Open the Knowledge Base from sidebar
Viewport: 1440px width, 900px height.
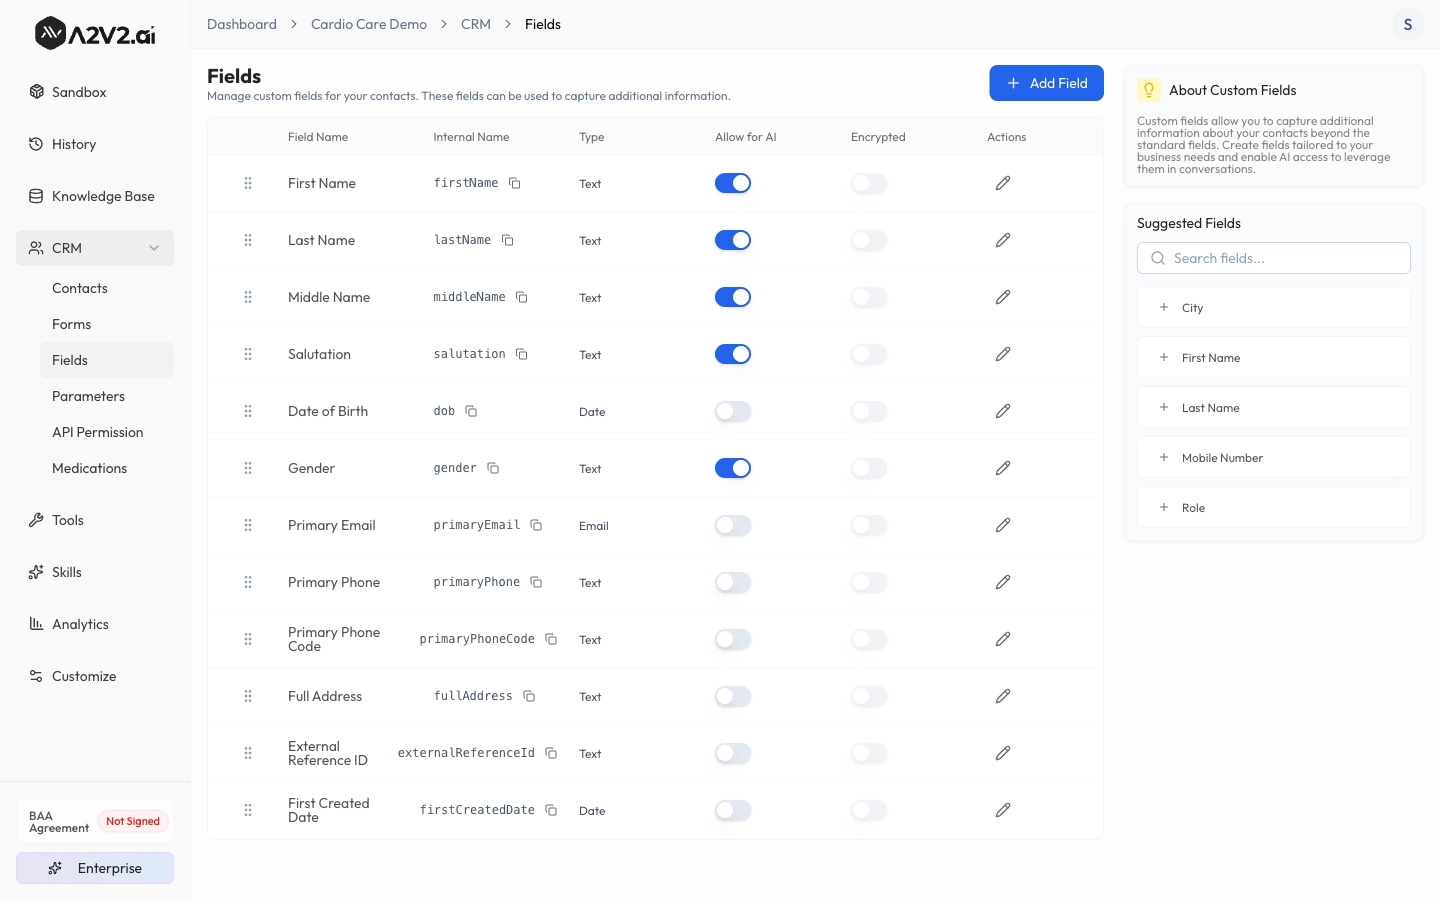click(103, 196)
